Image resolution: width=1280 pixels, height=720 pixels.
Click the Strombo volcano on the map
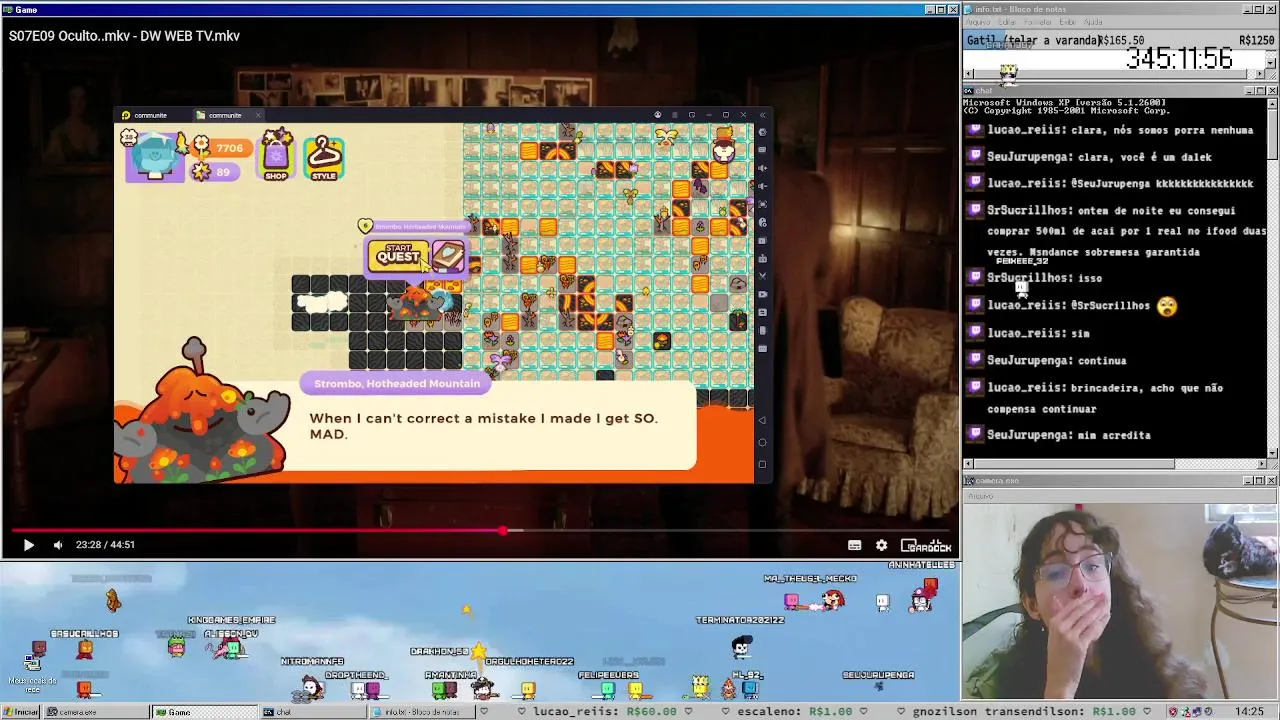click(x=418, y=303)
